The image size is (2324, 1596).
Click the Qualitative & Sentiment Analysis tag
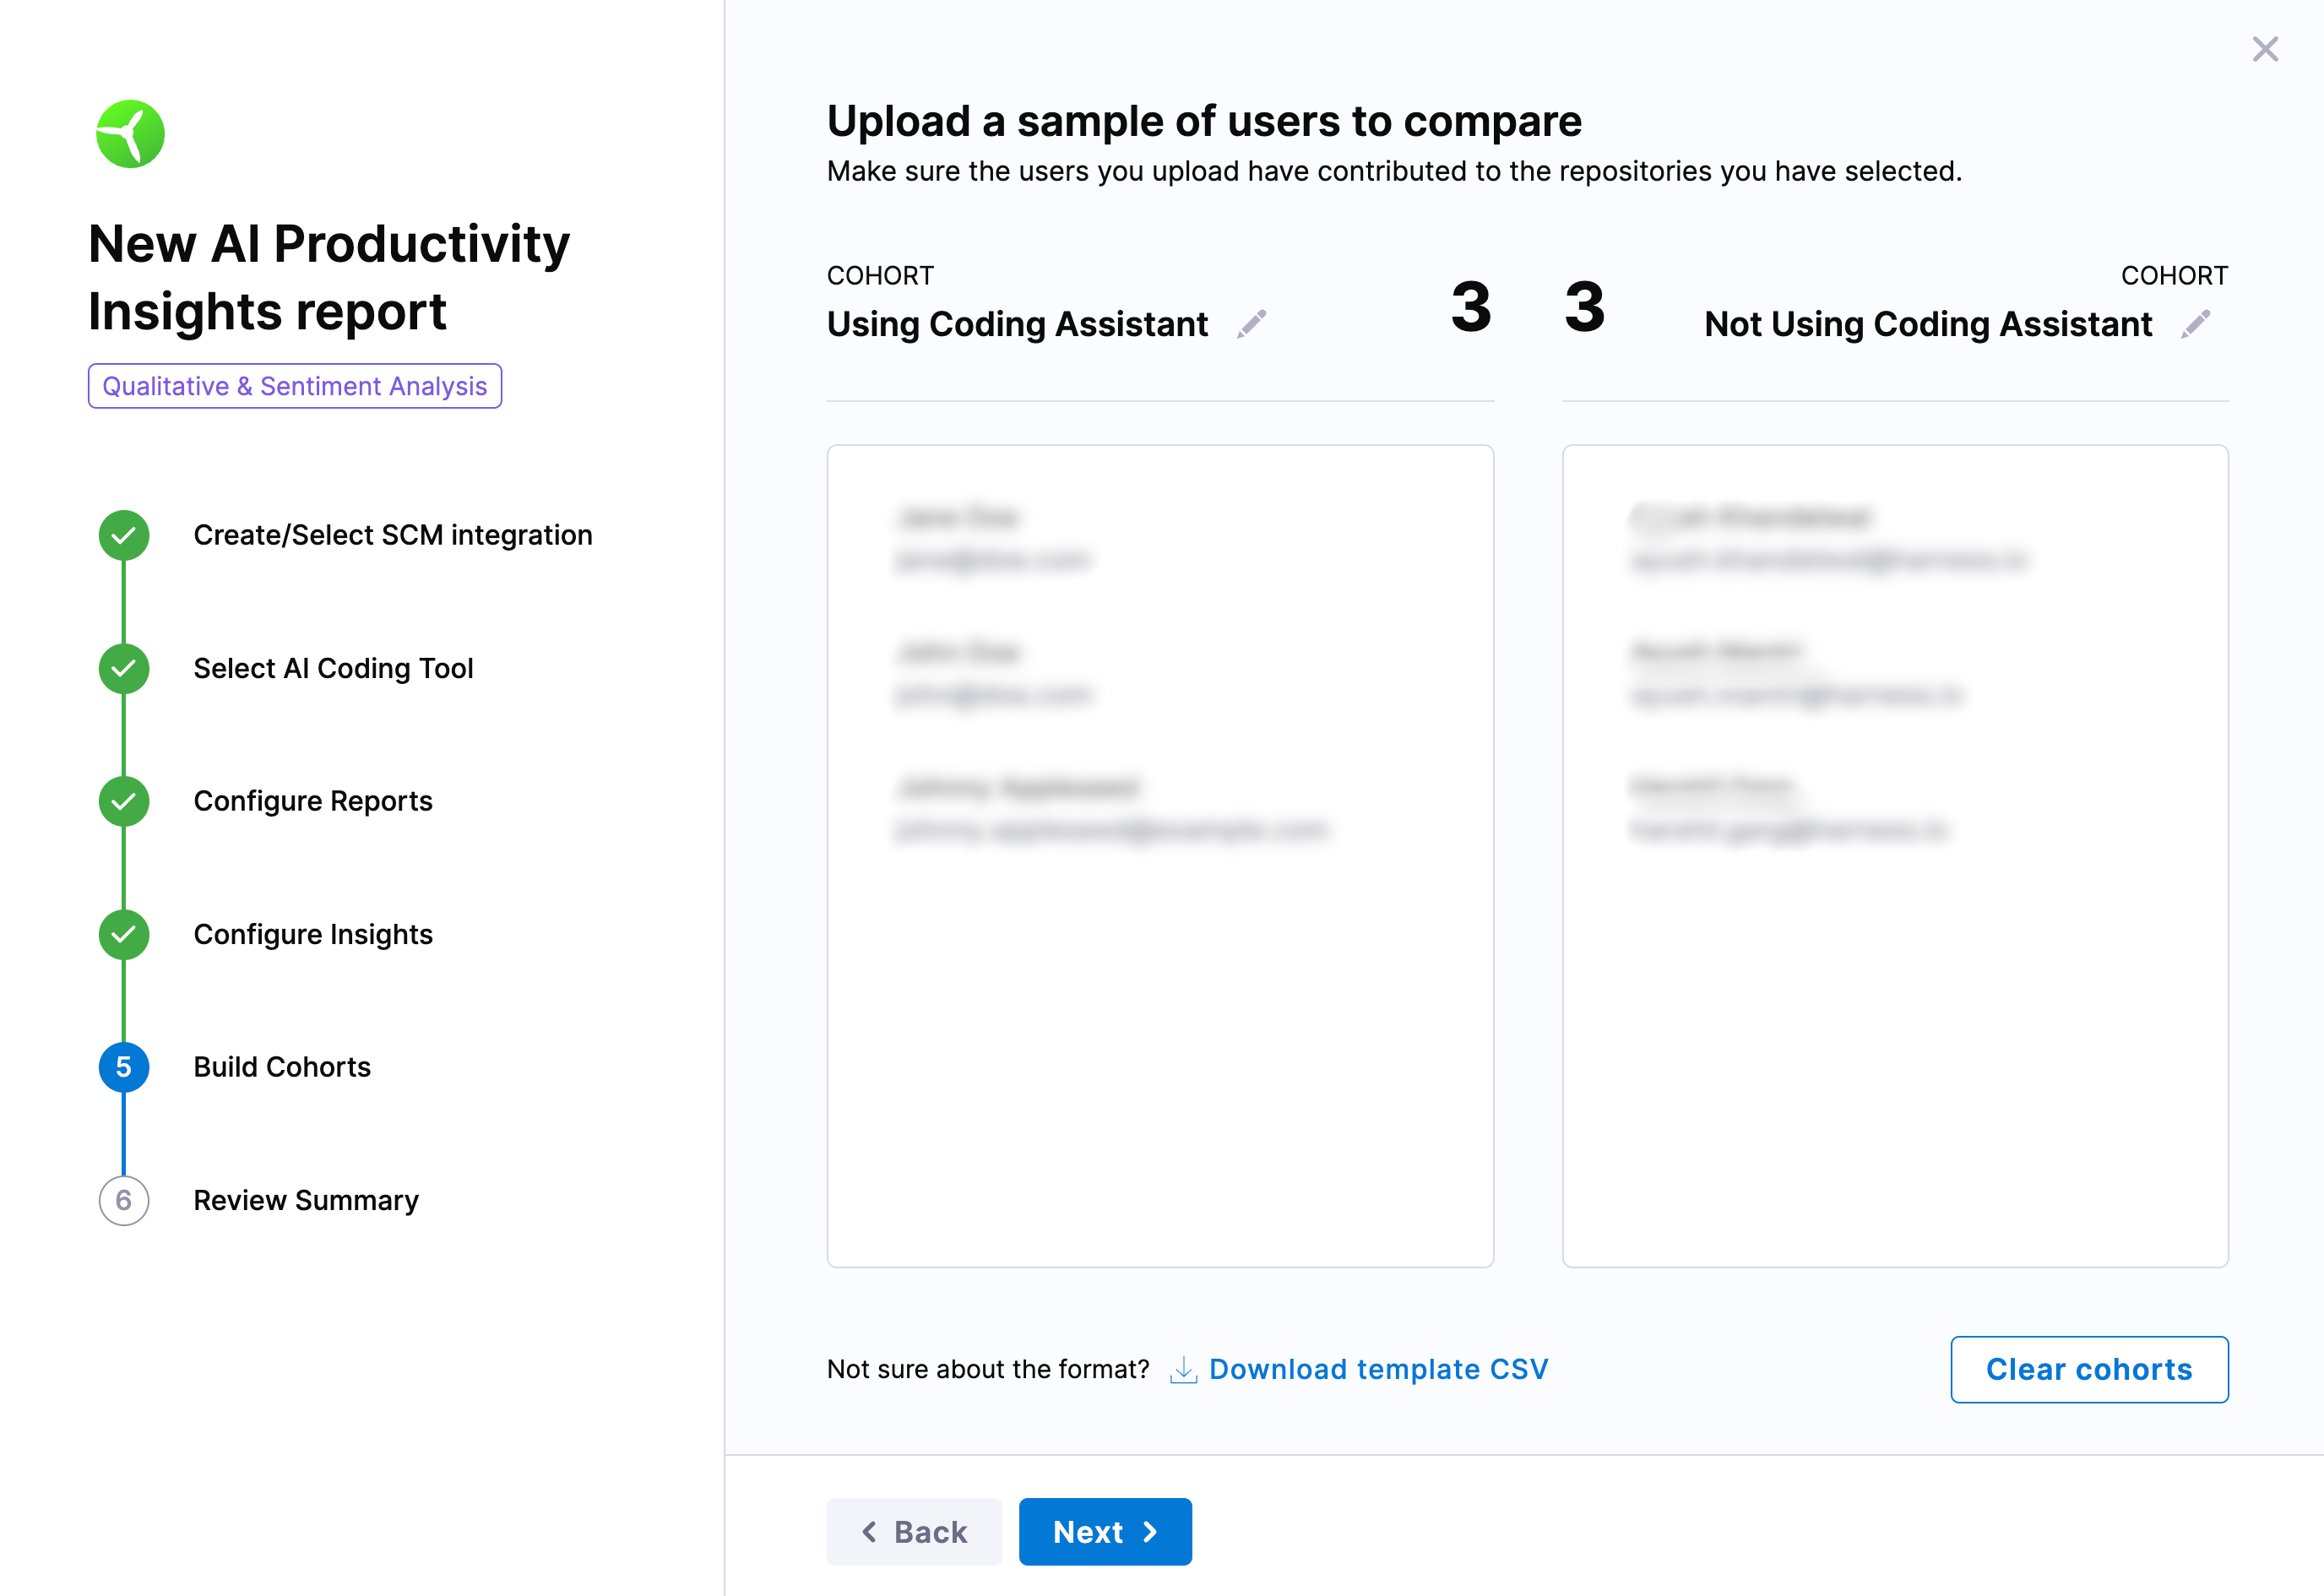295,387
